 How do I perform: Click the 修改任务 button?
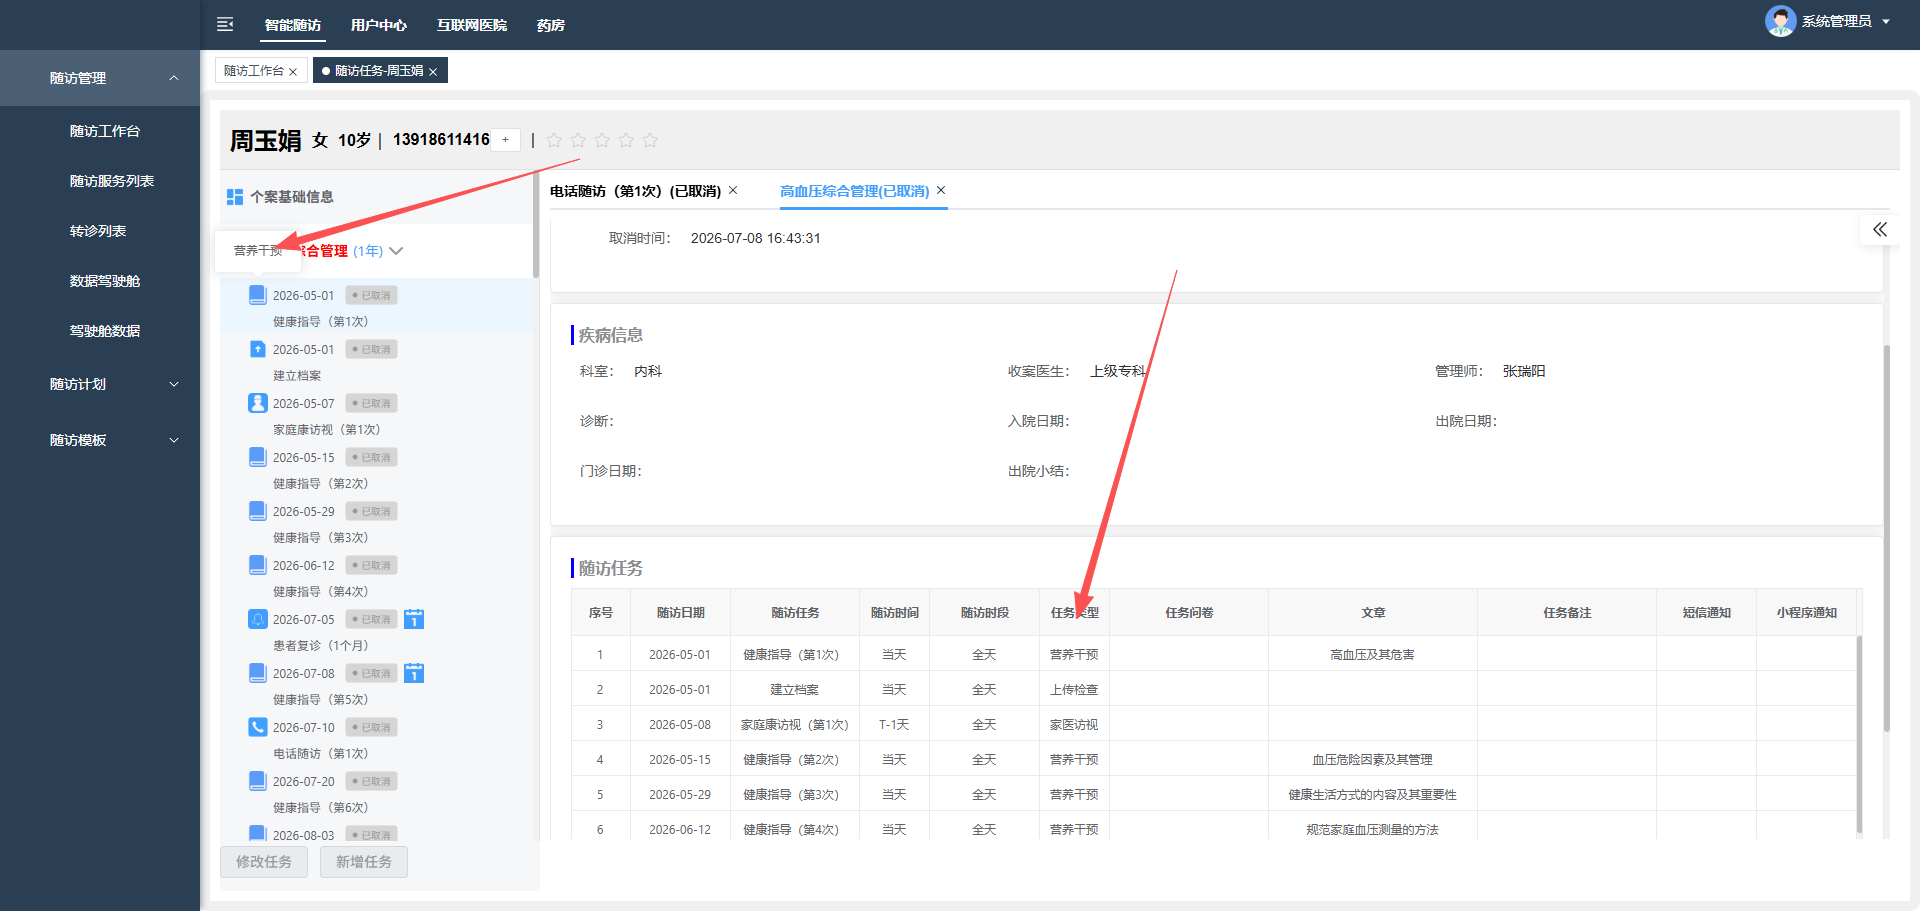[x=264, y=862]
